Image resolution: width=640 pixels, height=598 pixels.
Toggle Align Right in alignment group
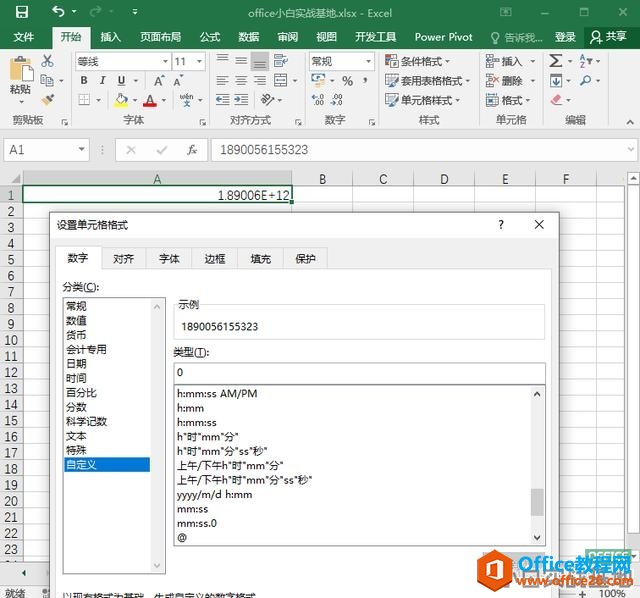tap(260, 80)
